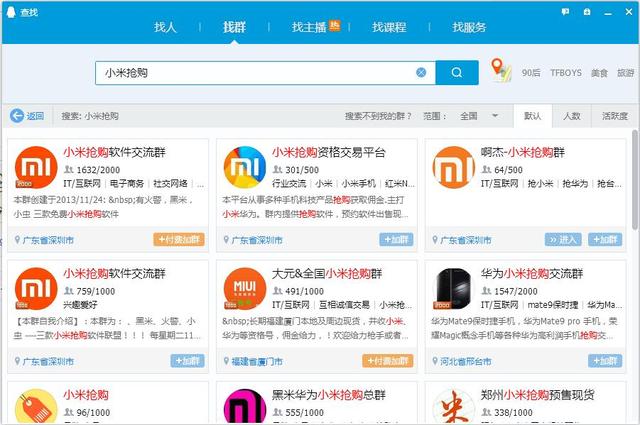
Task: Click the 小米抢购 search input field
Action: (x=265, y=73)
